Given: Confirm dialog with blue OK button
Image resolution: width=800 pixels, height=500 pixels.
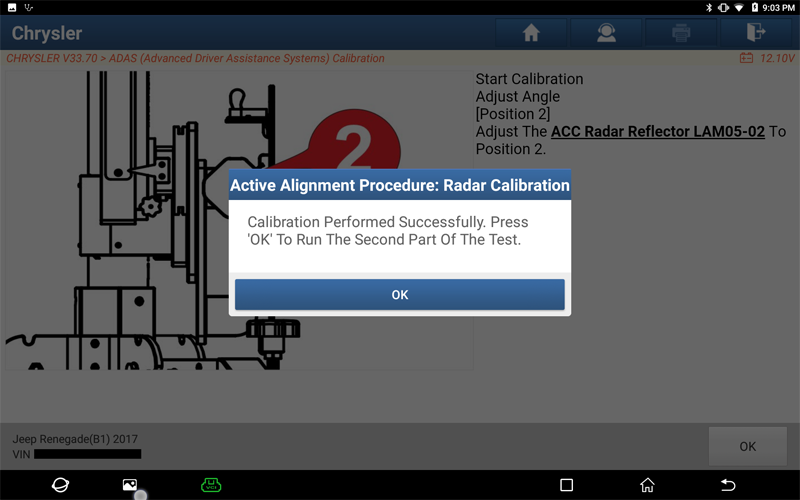Looking at the screenshot, I should (x=399, y=294).
